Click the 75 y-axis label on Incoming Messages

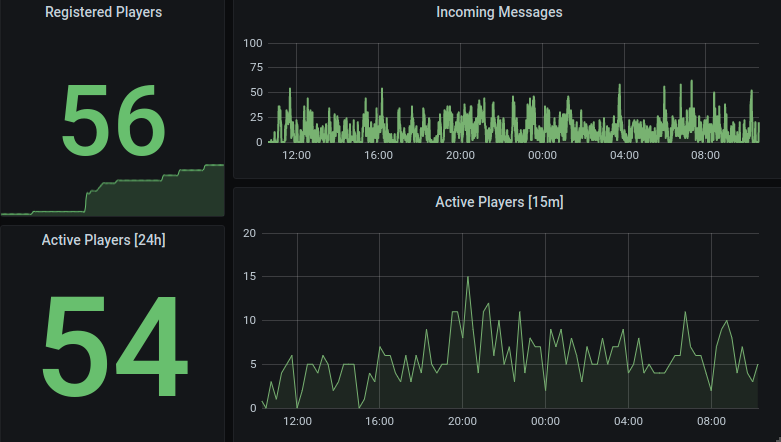point(256,67)
